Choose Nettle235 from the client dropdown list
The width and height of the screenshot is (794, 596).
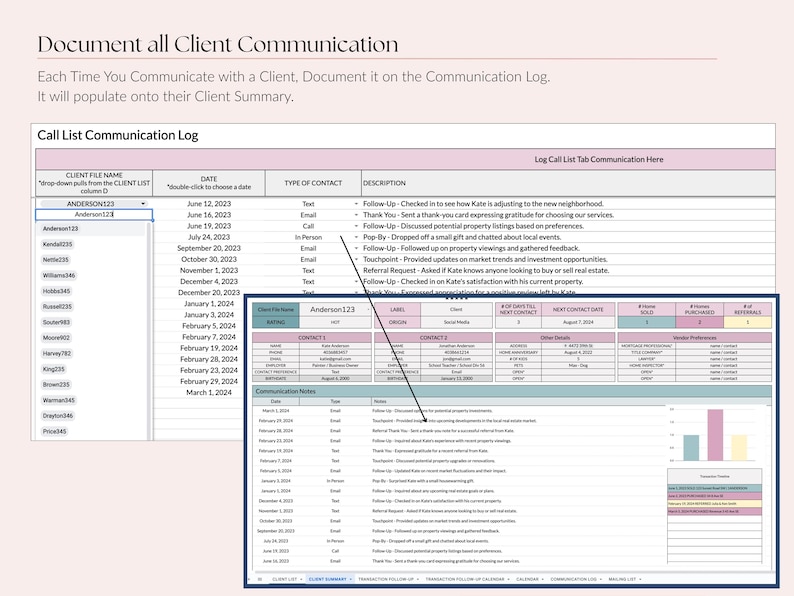(56, 260)
